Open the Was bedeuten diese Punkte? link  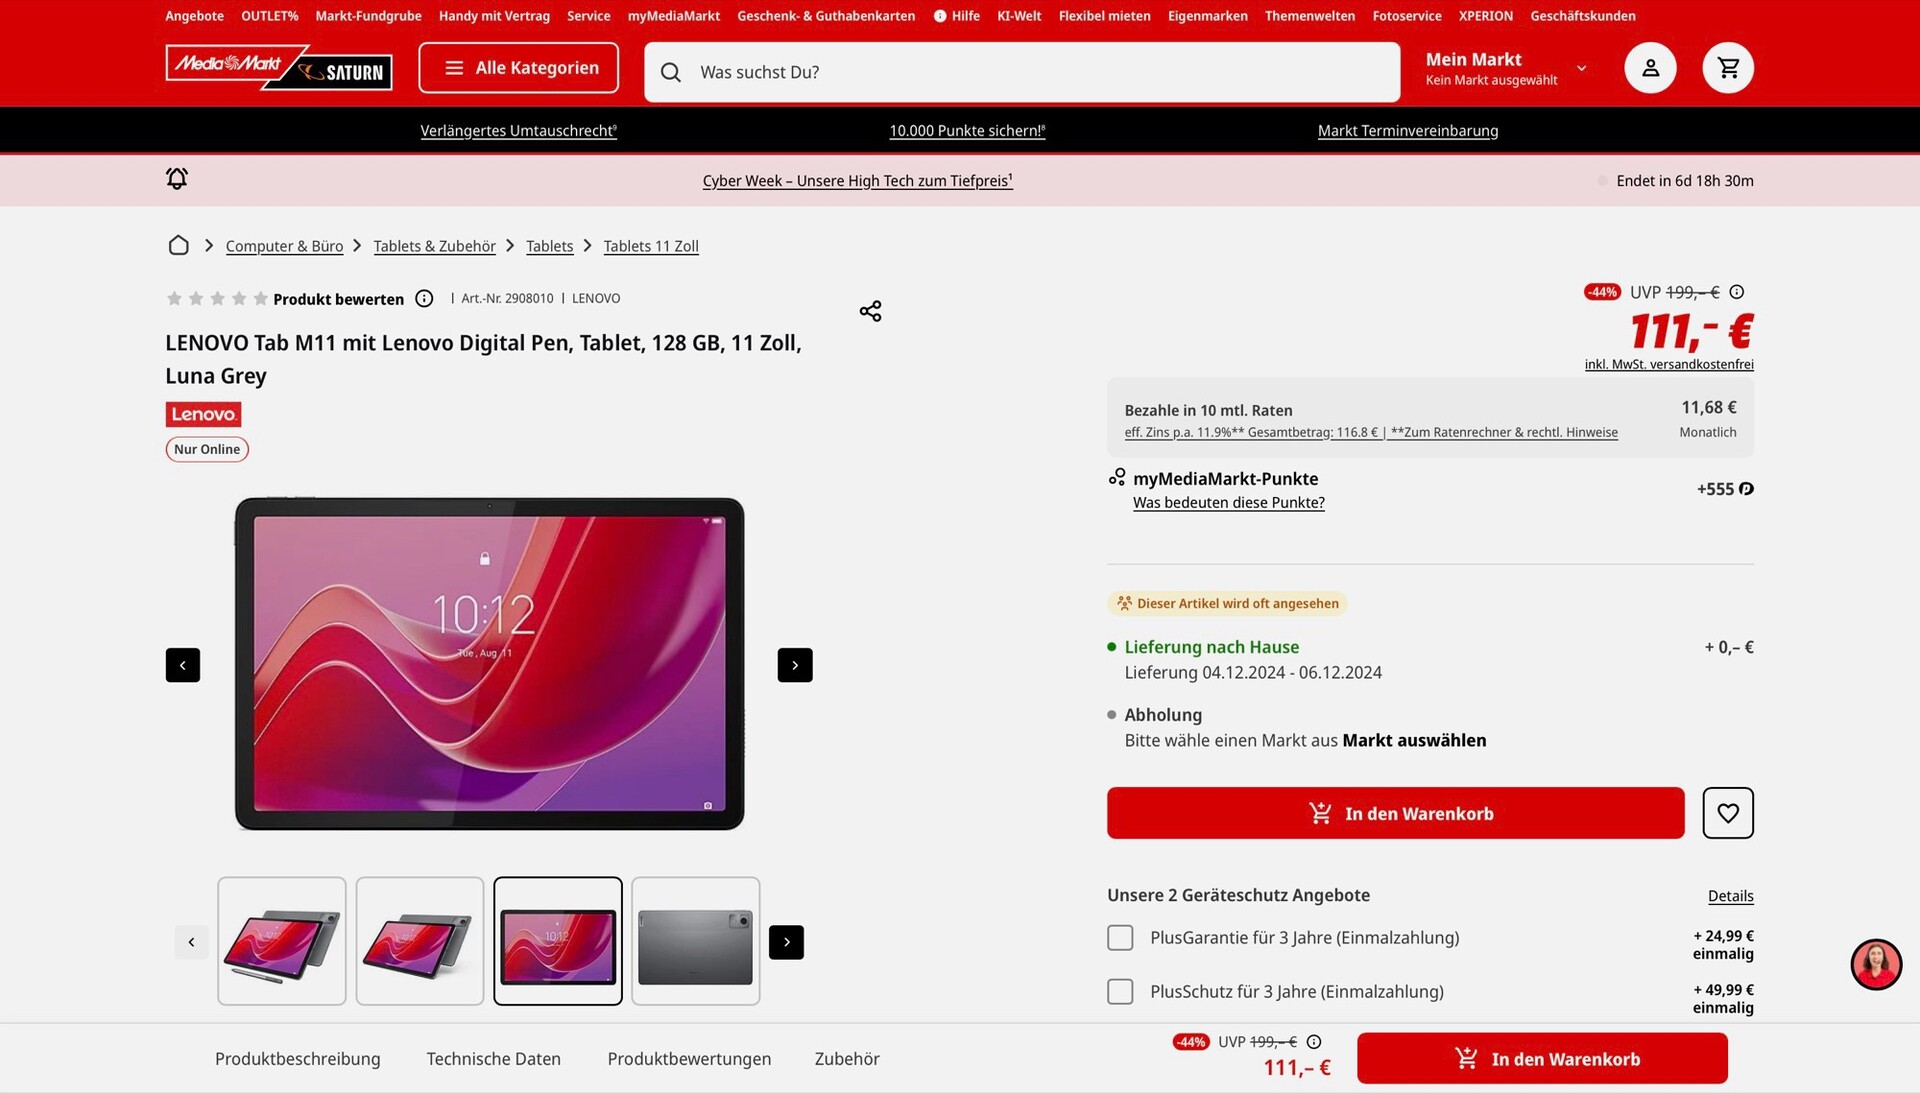[1228, 503]
